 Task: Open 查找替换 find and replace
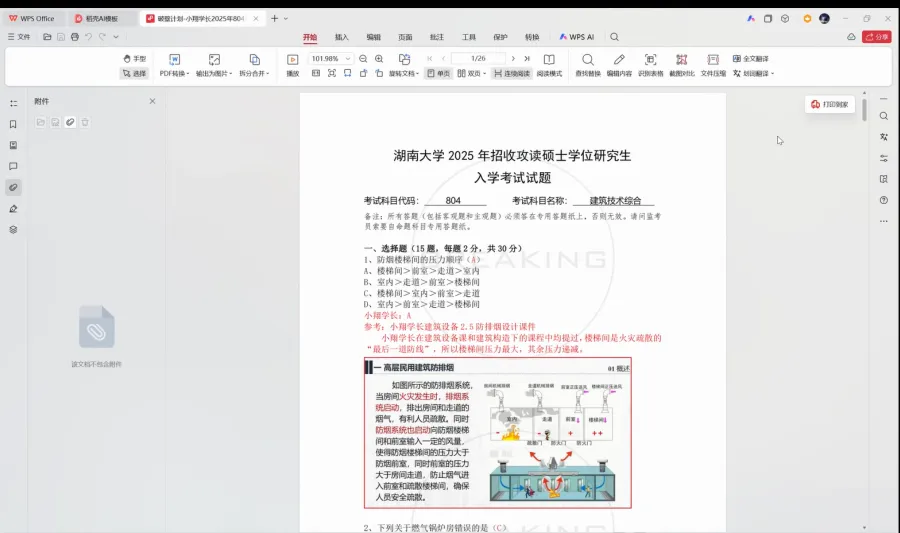click(x=588, y=65)
